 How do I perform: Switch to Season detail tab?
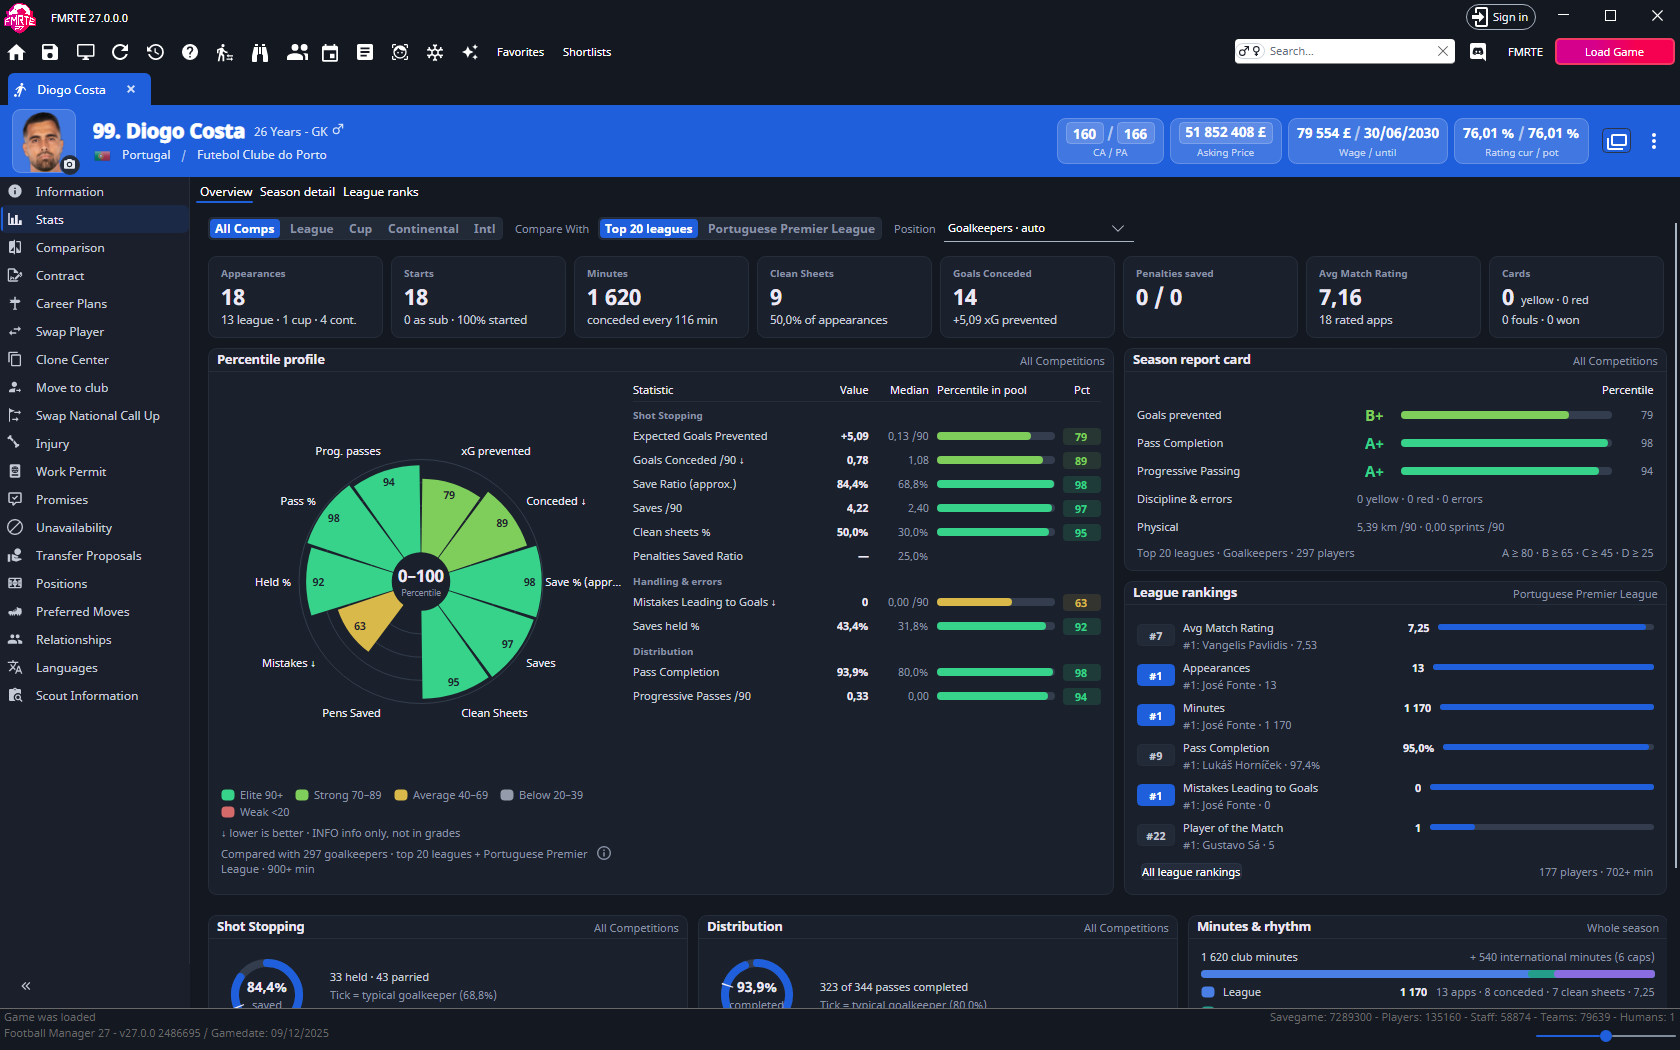click(x=297, y=192)
